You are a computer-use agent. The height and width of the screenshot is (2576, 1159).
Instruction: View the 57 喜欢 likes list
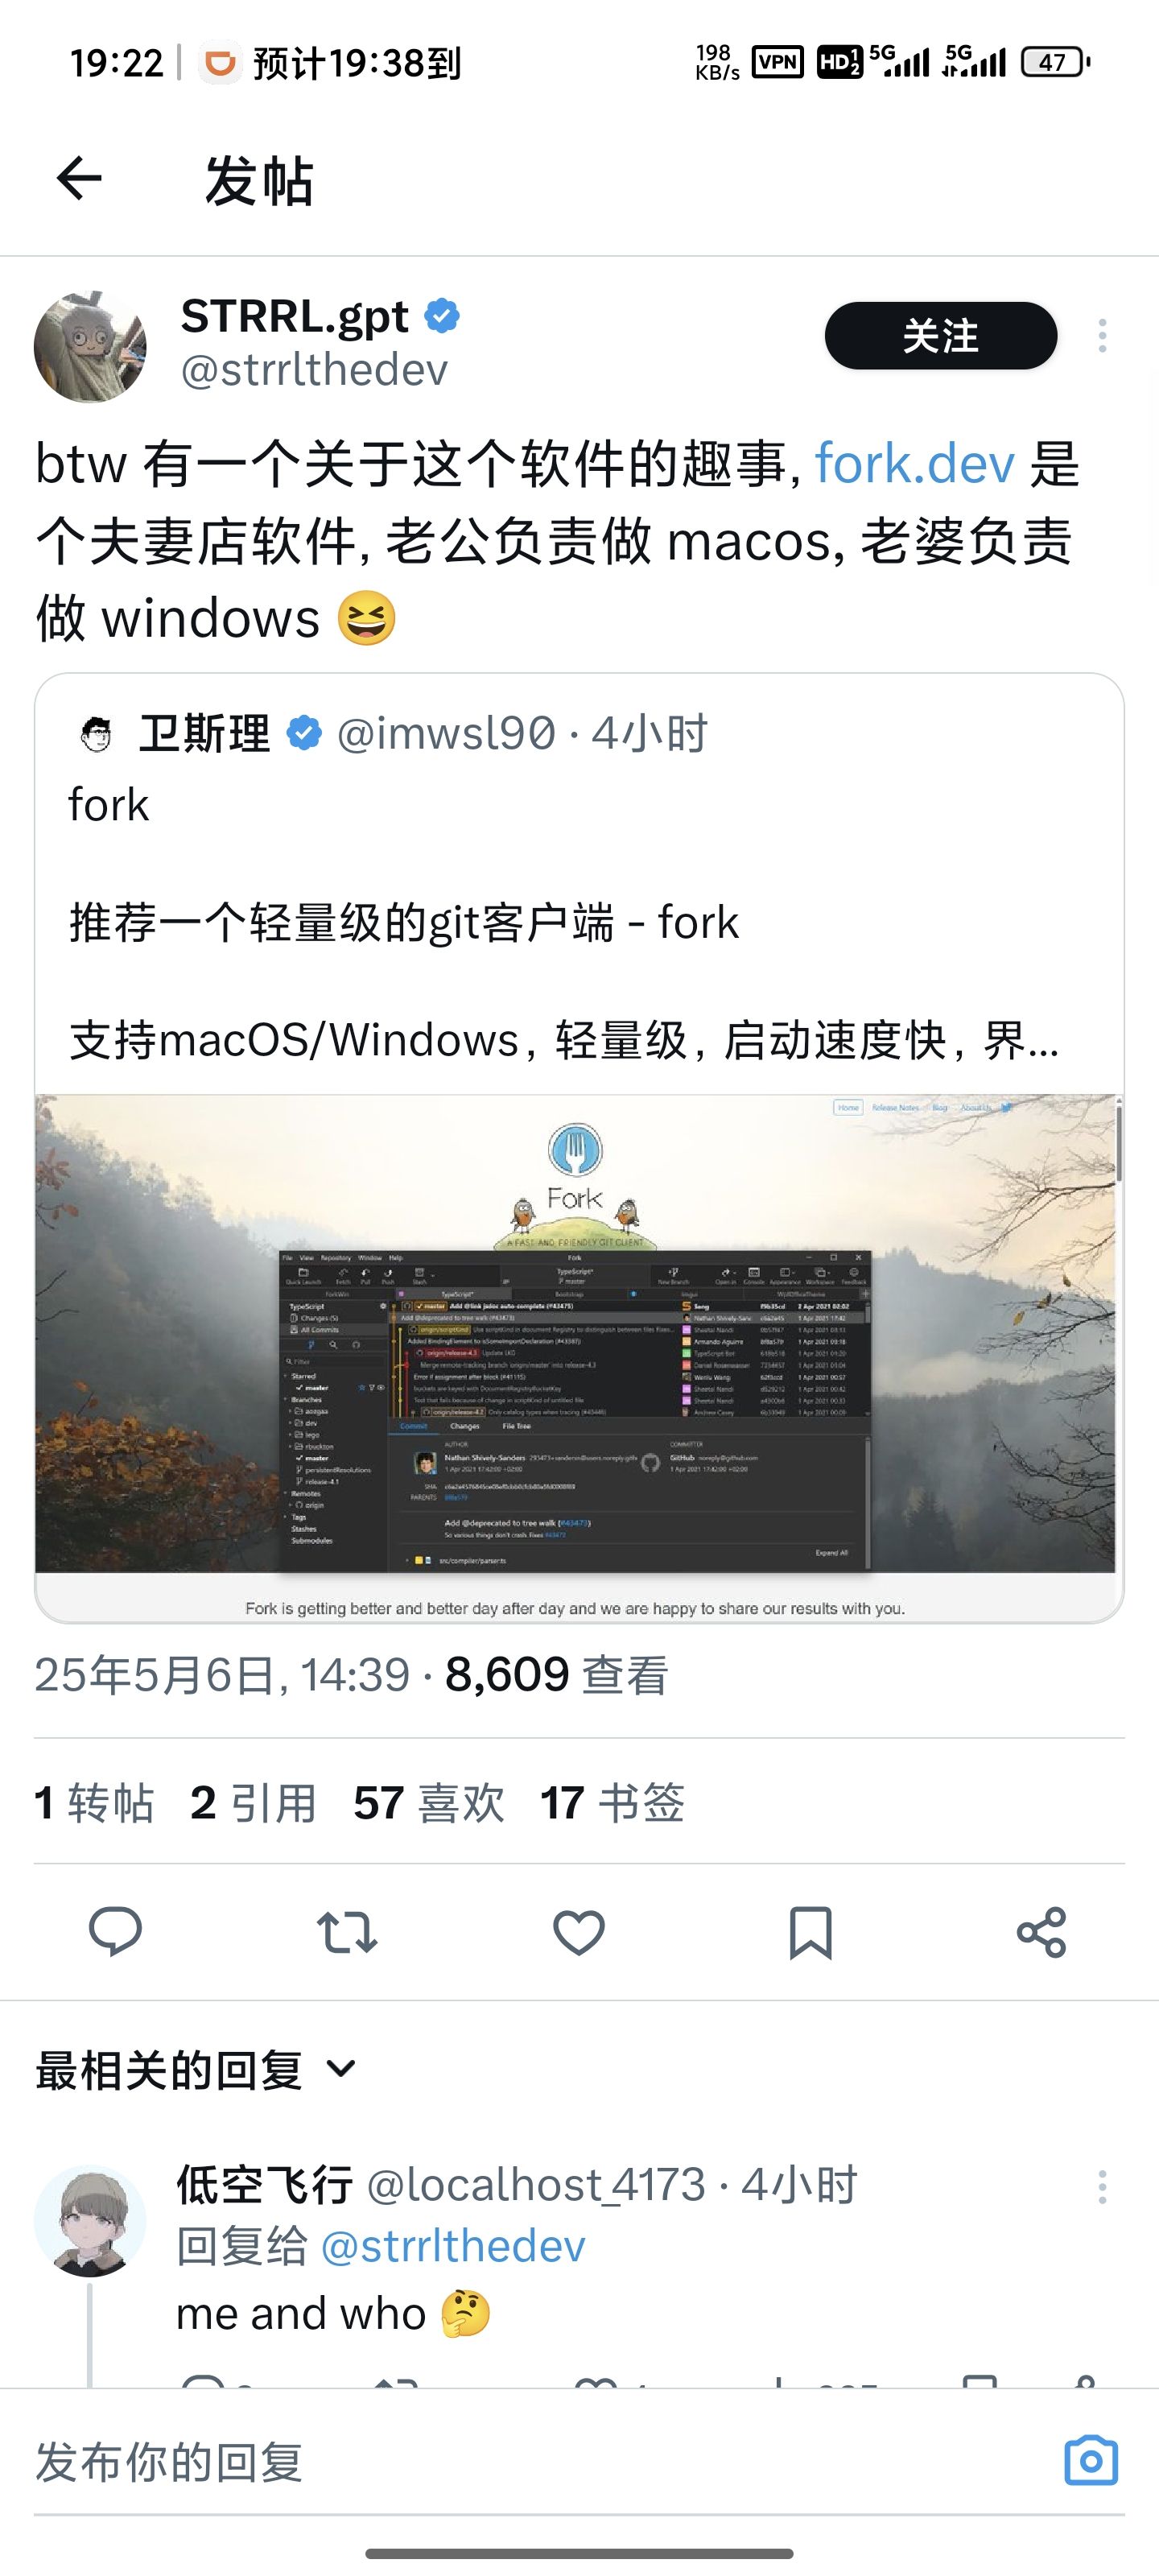click(429, 1803)
